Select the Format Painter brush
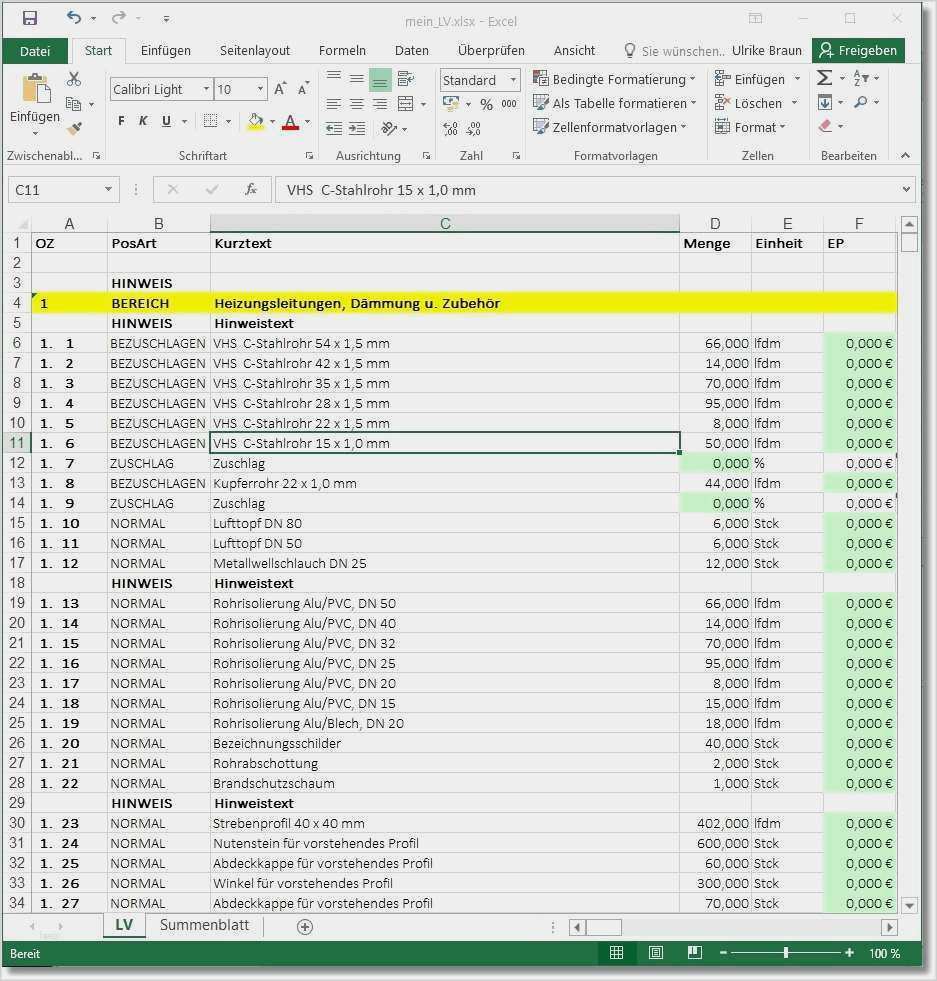This screenshot has height=981, width=937. tap(74, 128)
